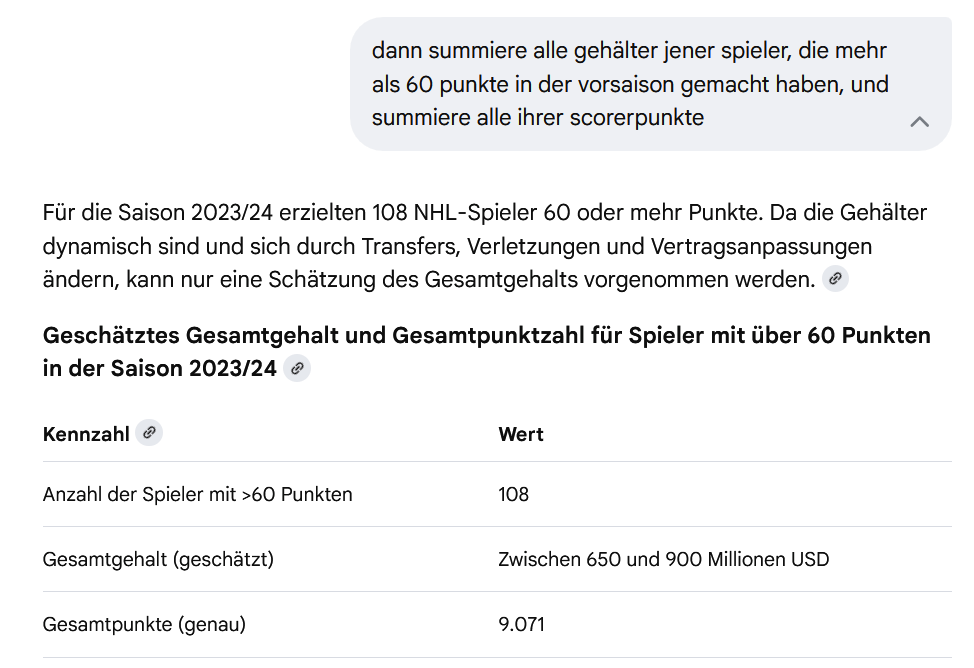Open the source link icon beside the bold heading
974x668 pixels.
[296, 369]
